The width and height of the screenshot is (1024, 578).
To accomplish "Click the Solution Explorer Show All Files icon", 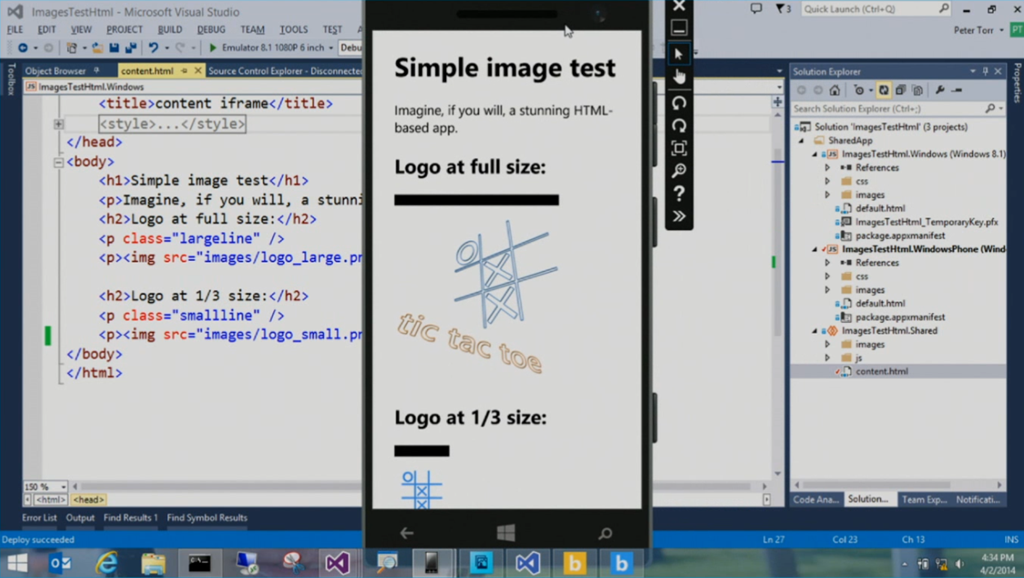I will [x=918, y=90].
